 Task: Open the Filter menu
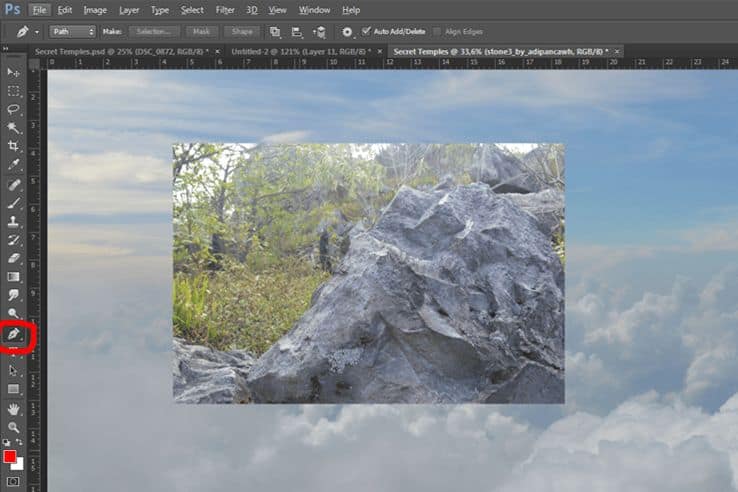coord(225,10)
